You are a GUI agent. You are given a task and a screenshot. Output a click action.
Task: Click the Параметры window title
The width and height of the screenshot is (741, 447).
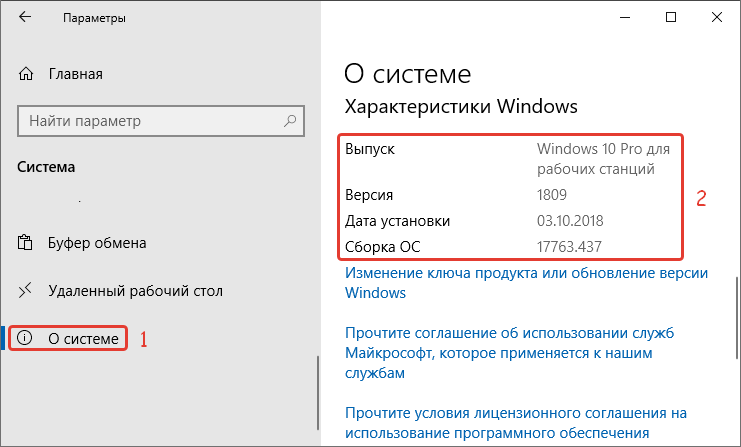pos(95,18)
